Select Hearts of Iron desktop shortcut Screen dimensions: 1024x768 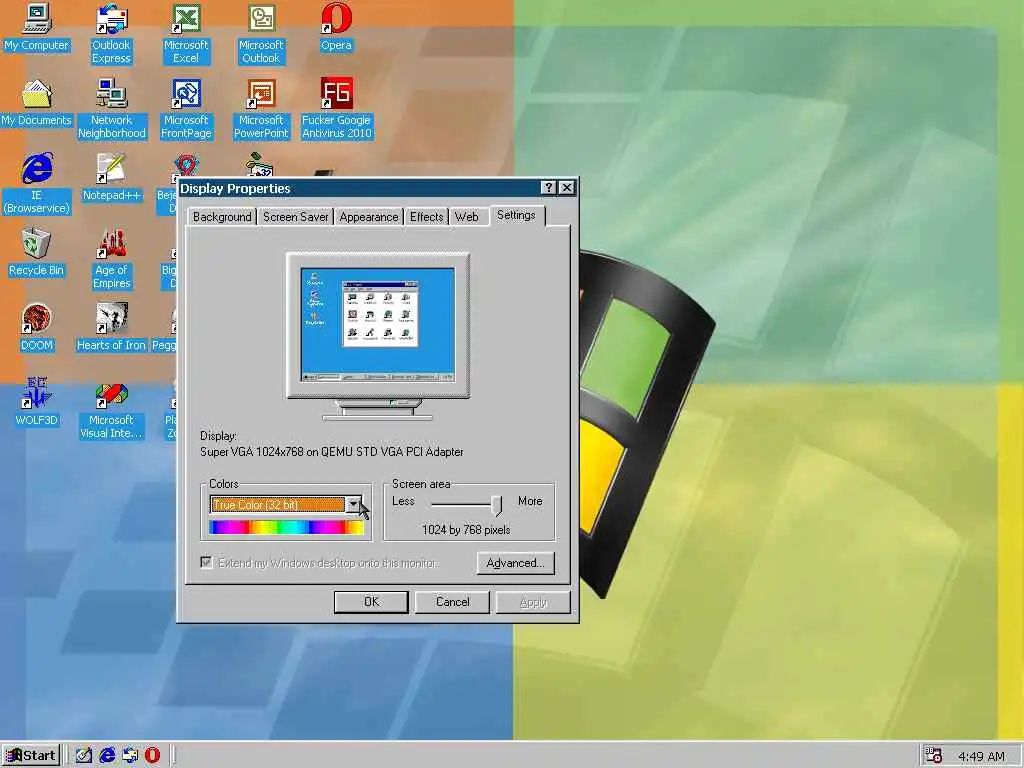(x=112, y=328)
